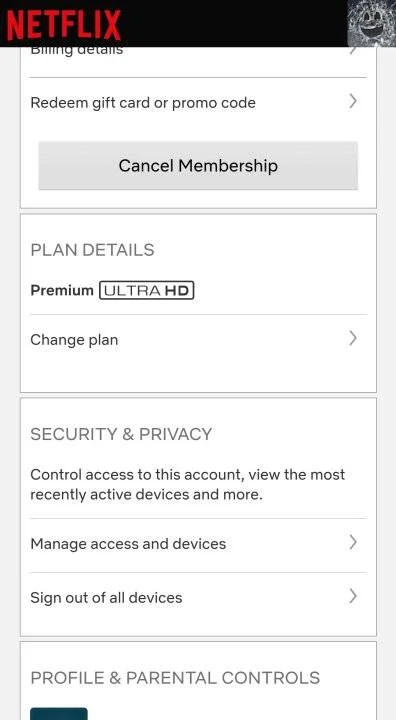Tap the Profile & Parental Controls heading
396x720 pixels.
click(175, 678)
